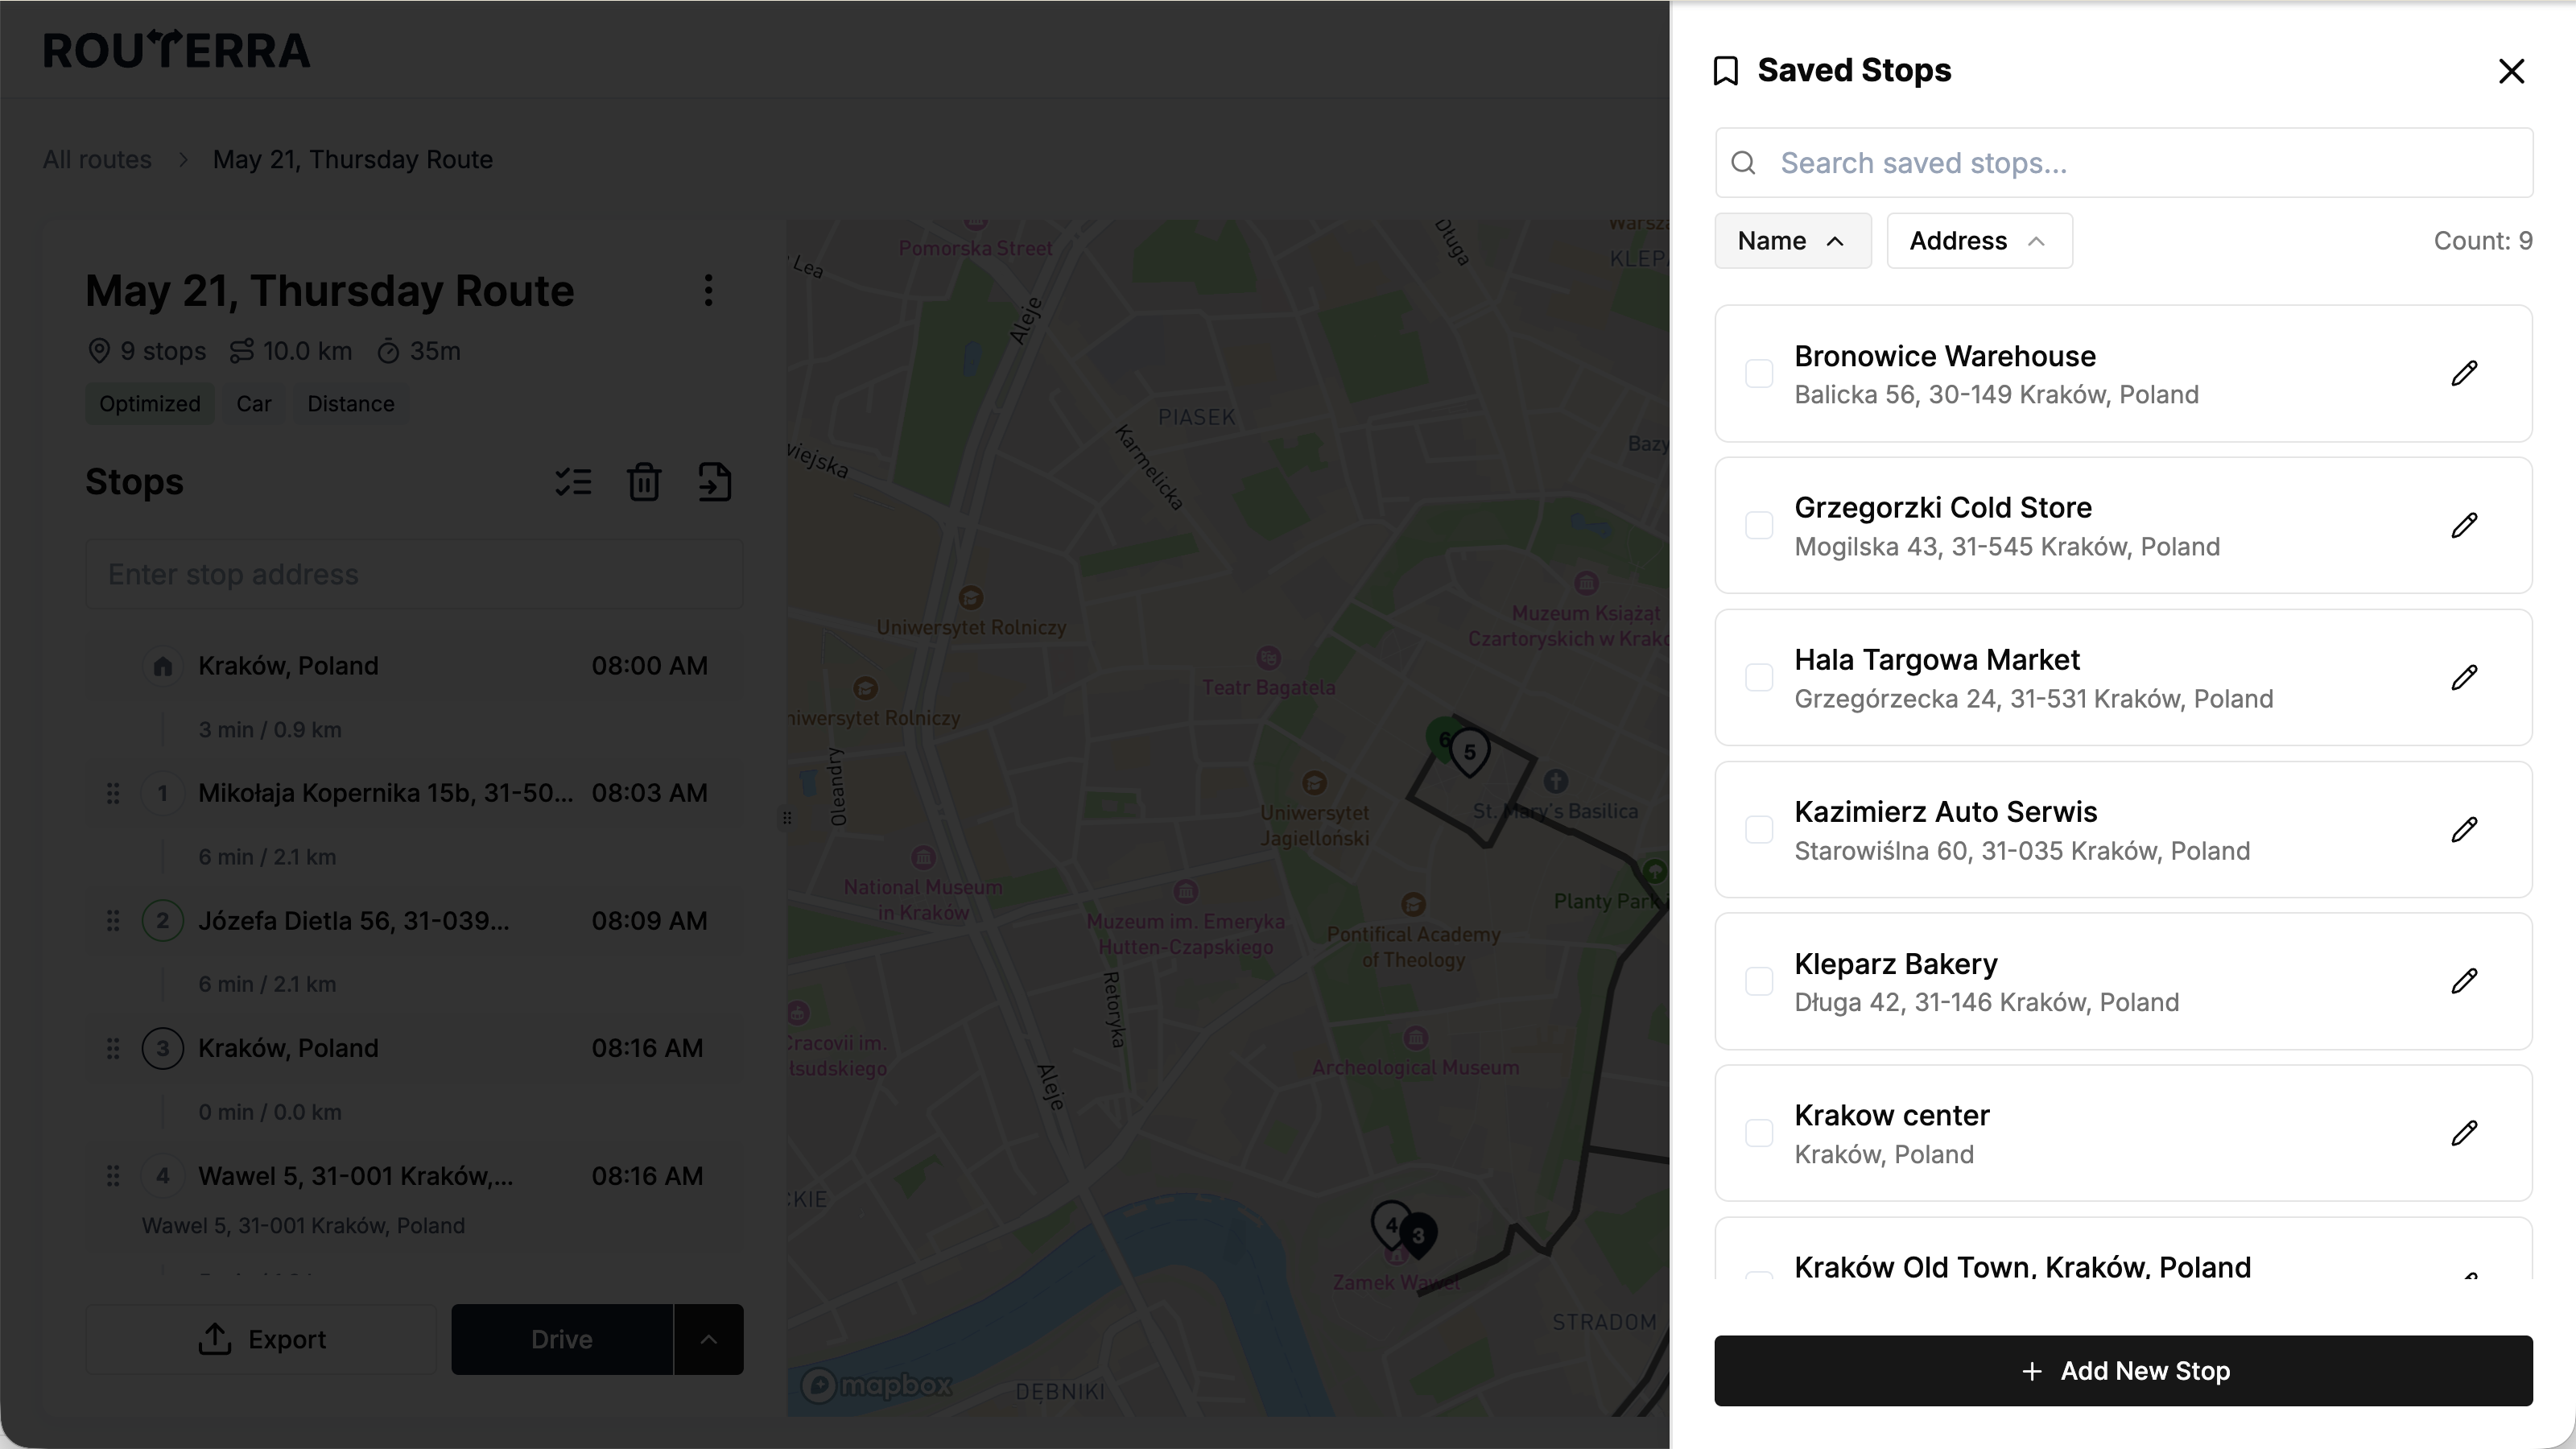Click the Car vehicle tag

(254, 404)
